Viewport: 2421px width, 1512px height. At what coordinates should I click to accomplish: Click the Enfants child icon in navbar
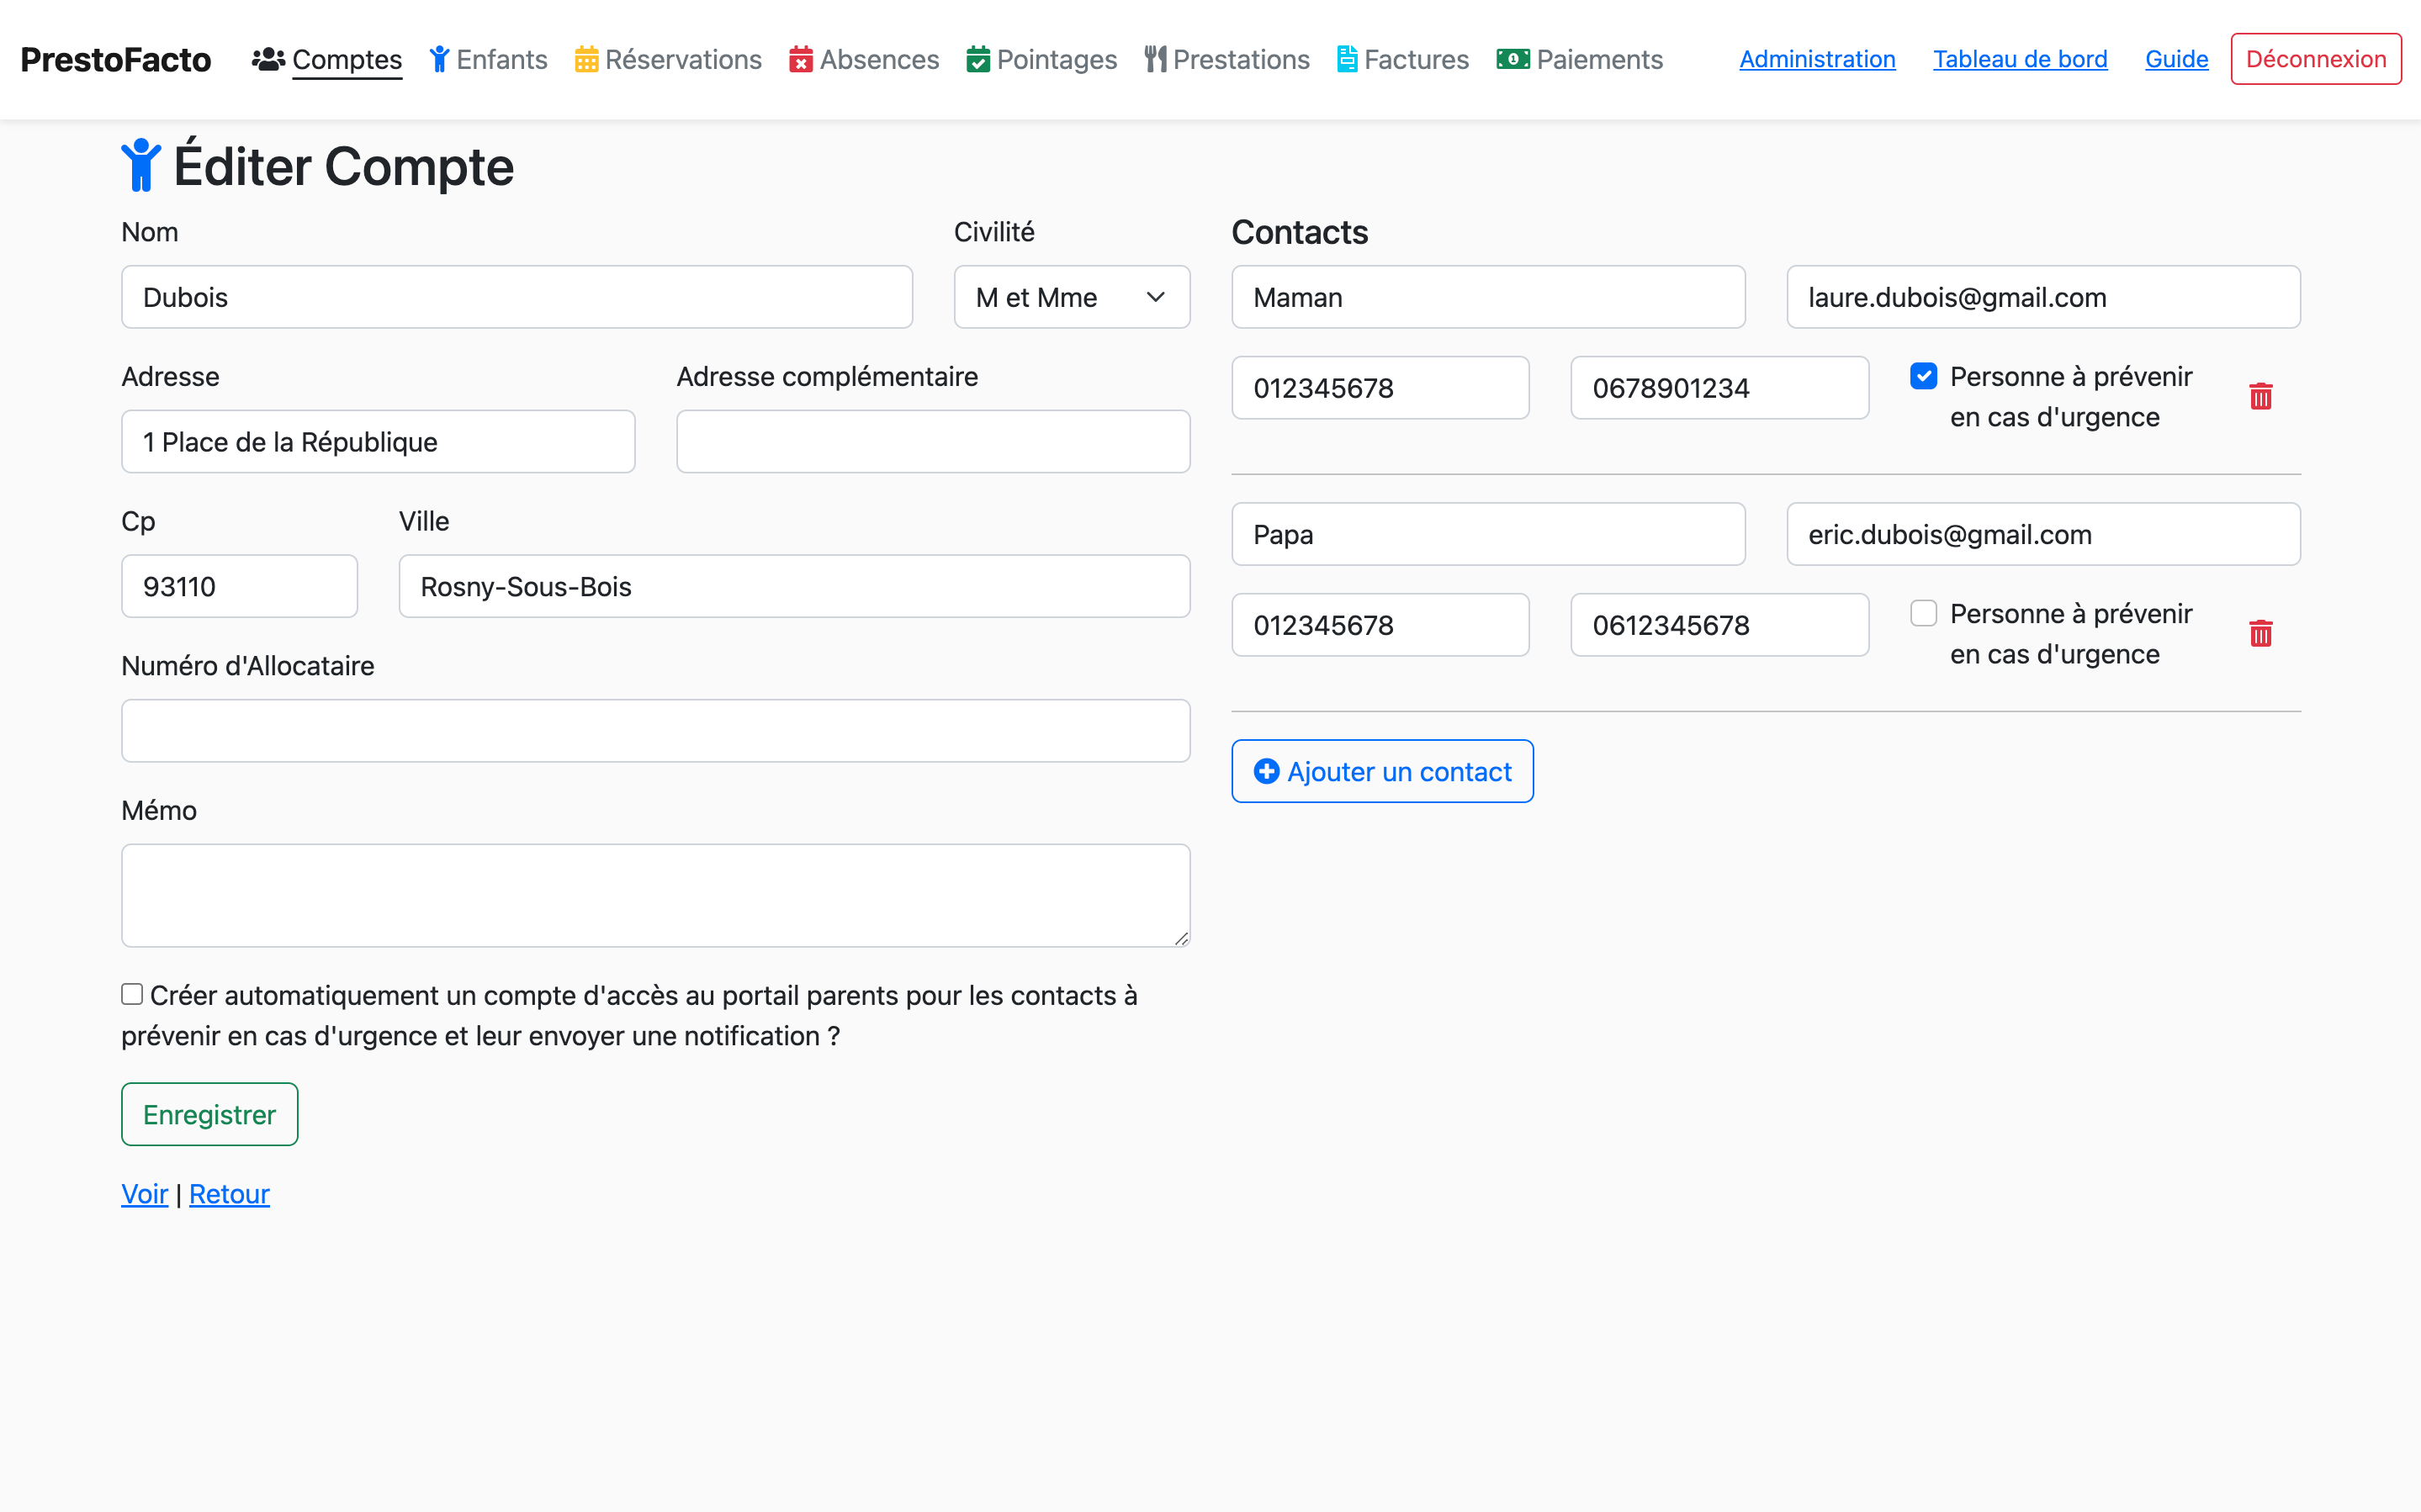tap(439, 59)
